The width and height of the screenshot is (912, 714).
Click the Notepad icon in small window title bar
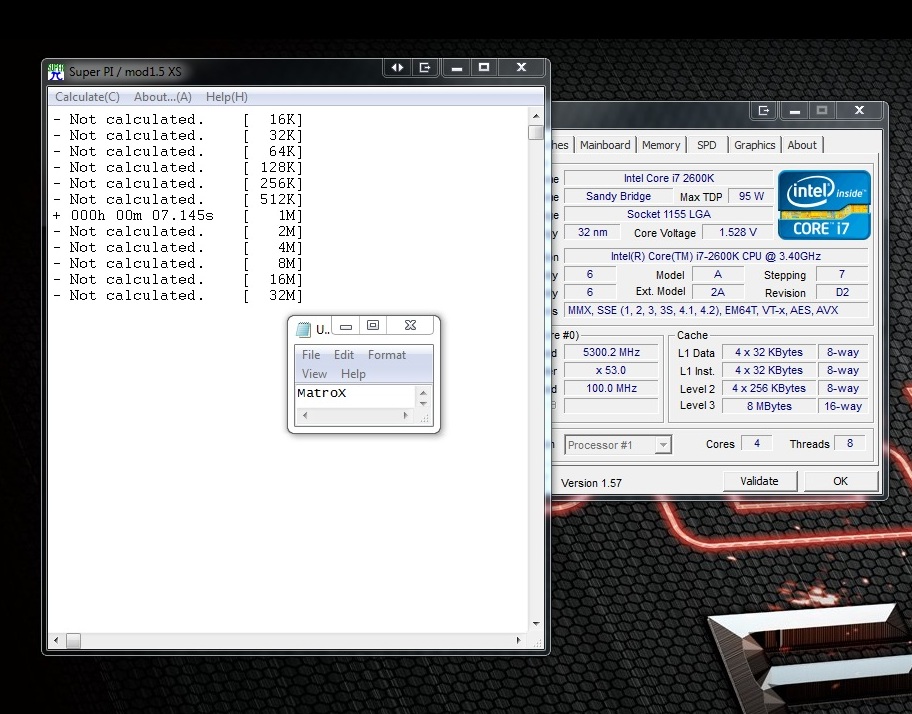coord(304,329)
